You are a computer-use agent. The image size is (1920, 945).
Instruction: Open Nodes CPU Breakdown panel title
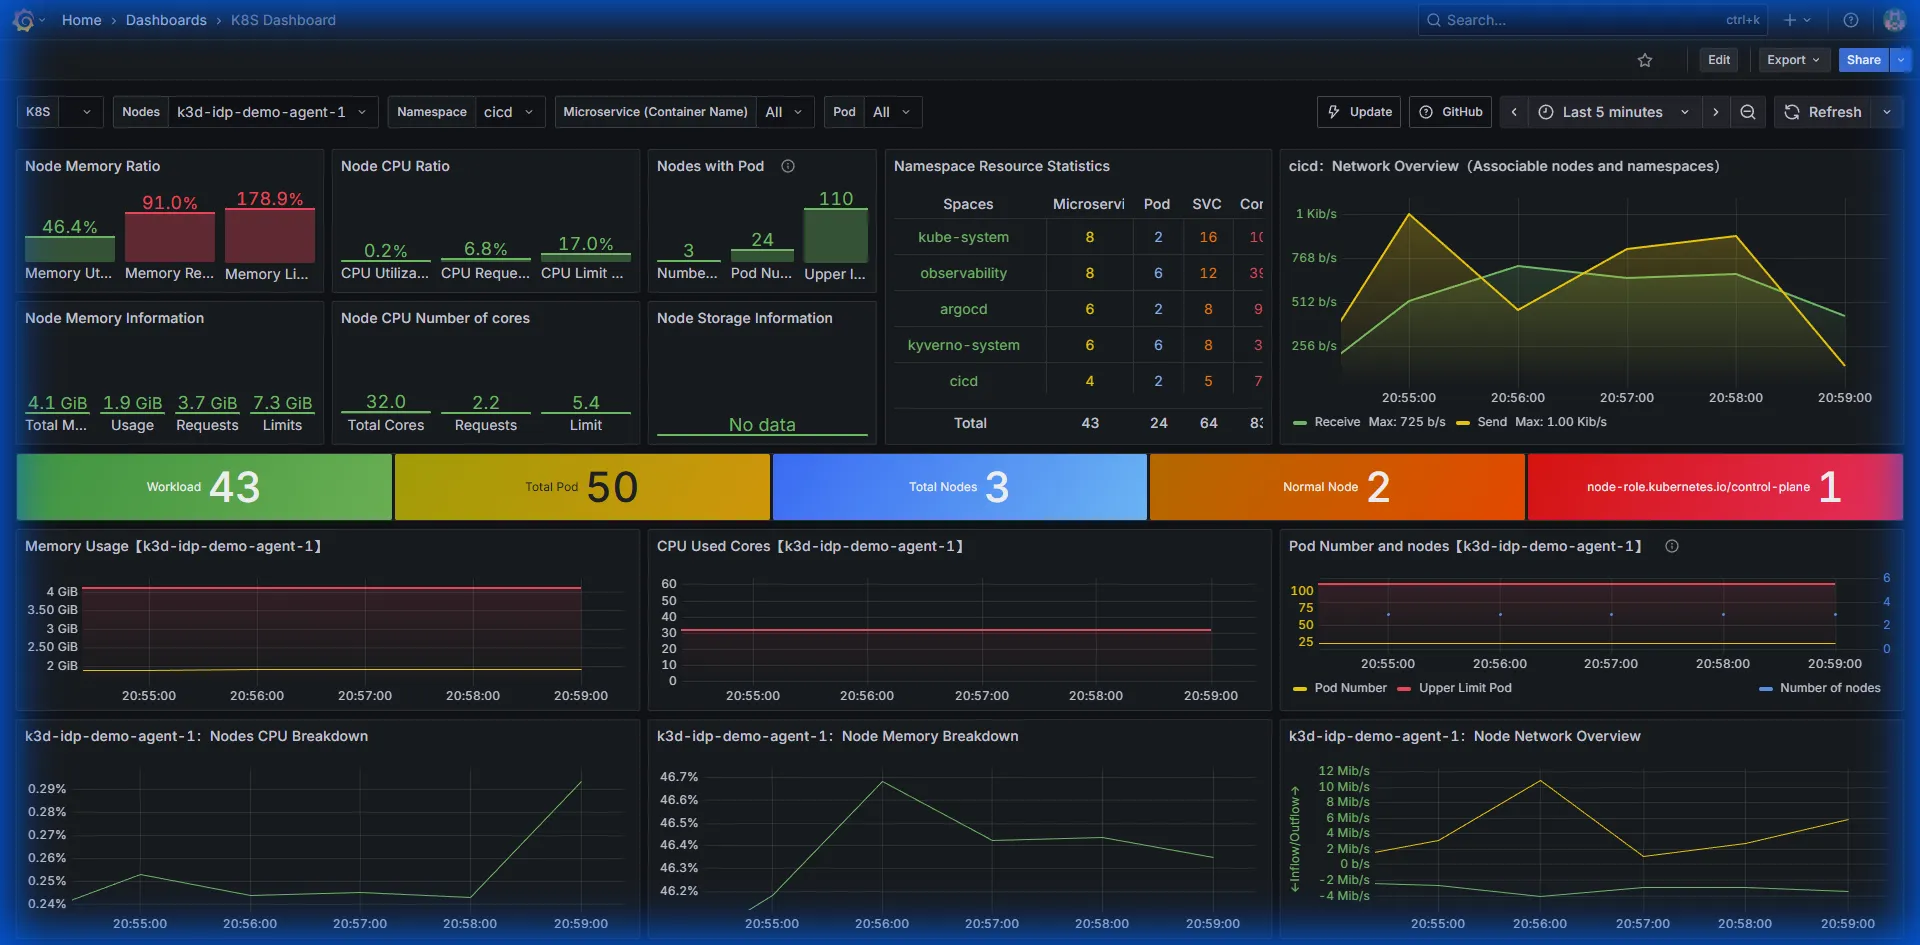click(x=196, y=736)
